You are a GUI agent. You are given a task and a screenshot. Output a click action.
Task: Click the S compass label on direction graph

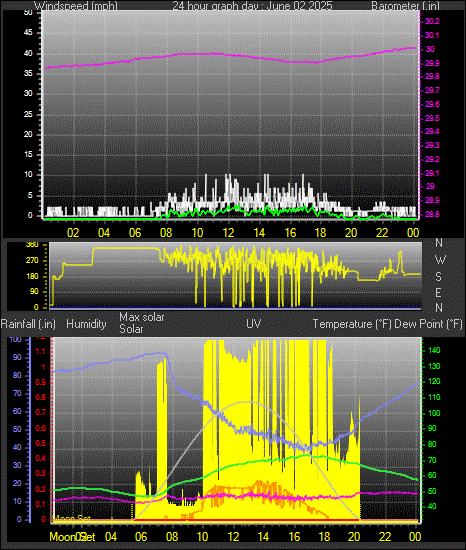[438, 276]
